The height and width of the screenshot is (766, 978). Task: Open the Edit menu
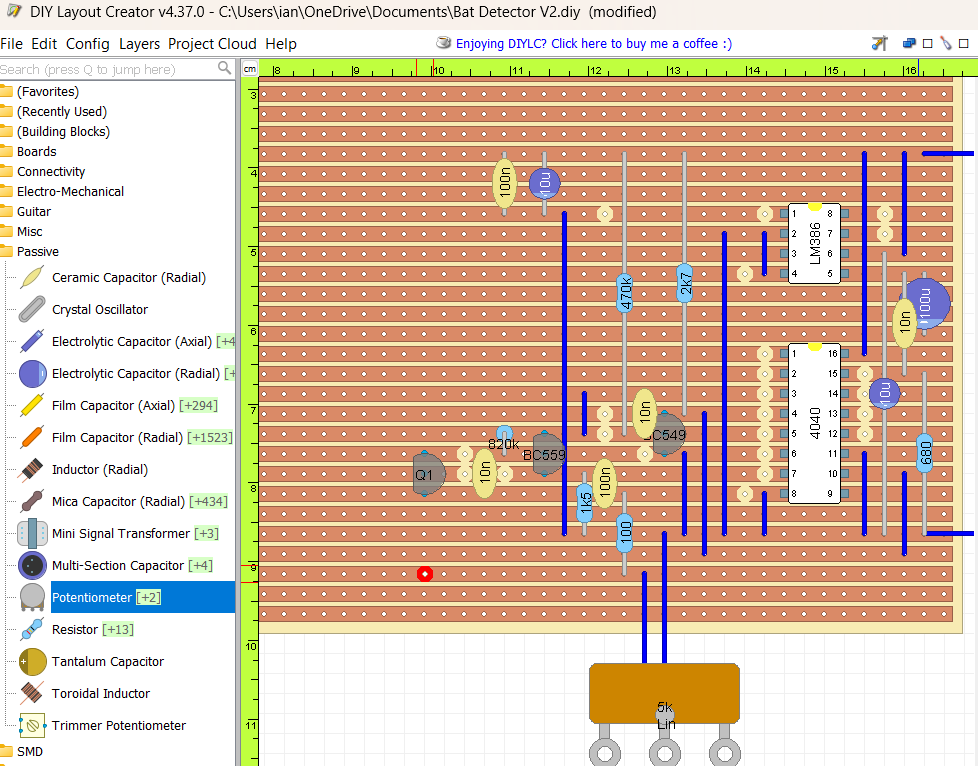click(44, 44)
